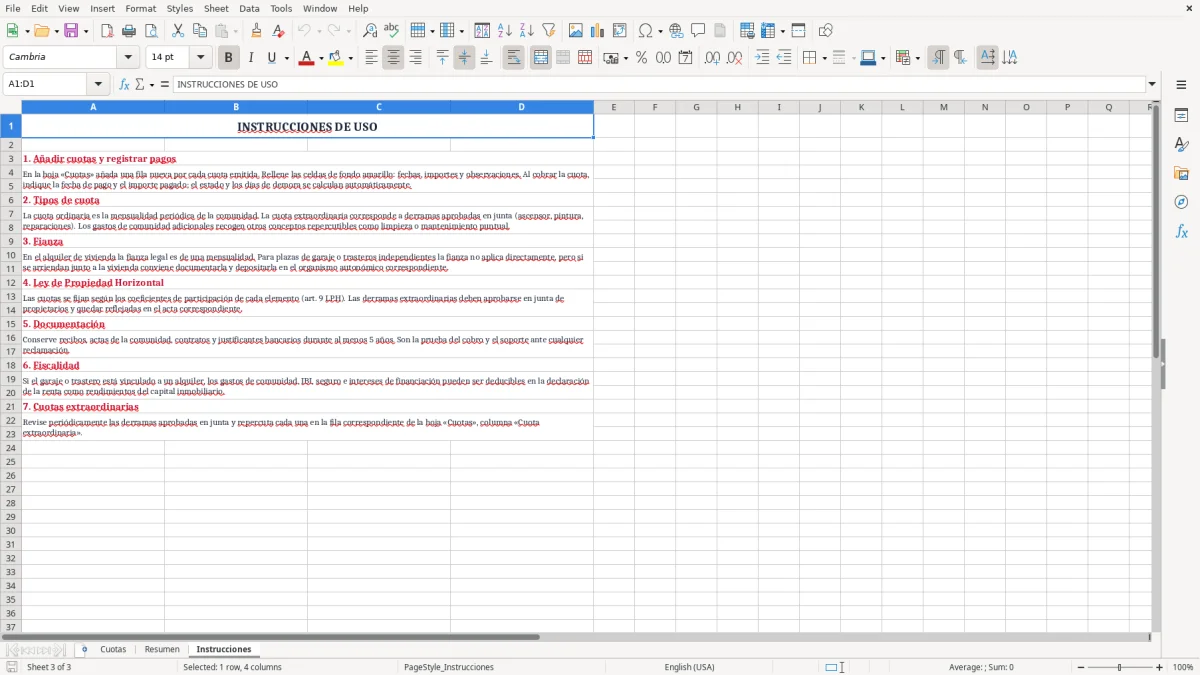The width and height of the screenshot is (1200, 675).
Task: Format cells as percent
Action: pyautogui.click(x=641, y=58)
